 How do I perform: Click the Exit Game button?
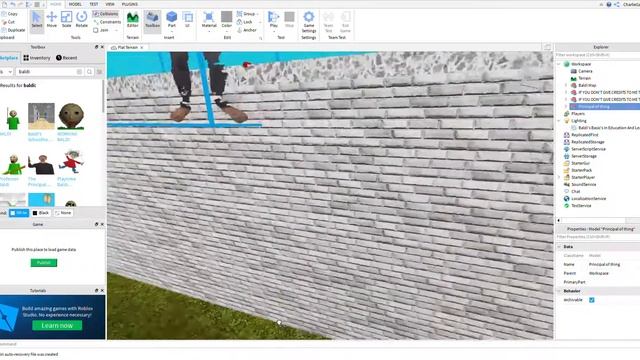(345, 22)
